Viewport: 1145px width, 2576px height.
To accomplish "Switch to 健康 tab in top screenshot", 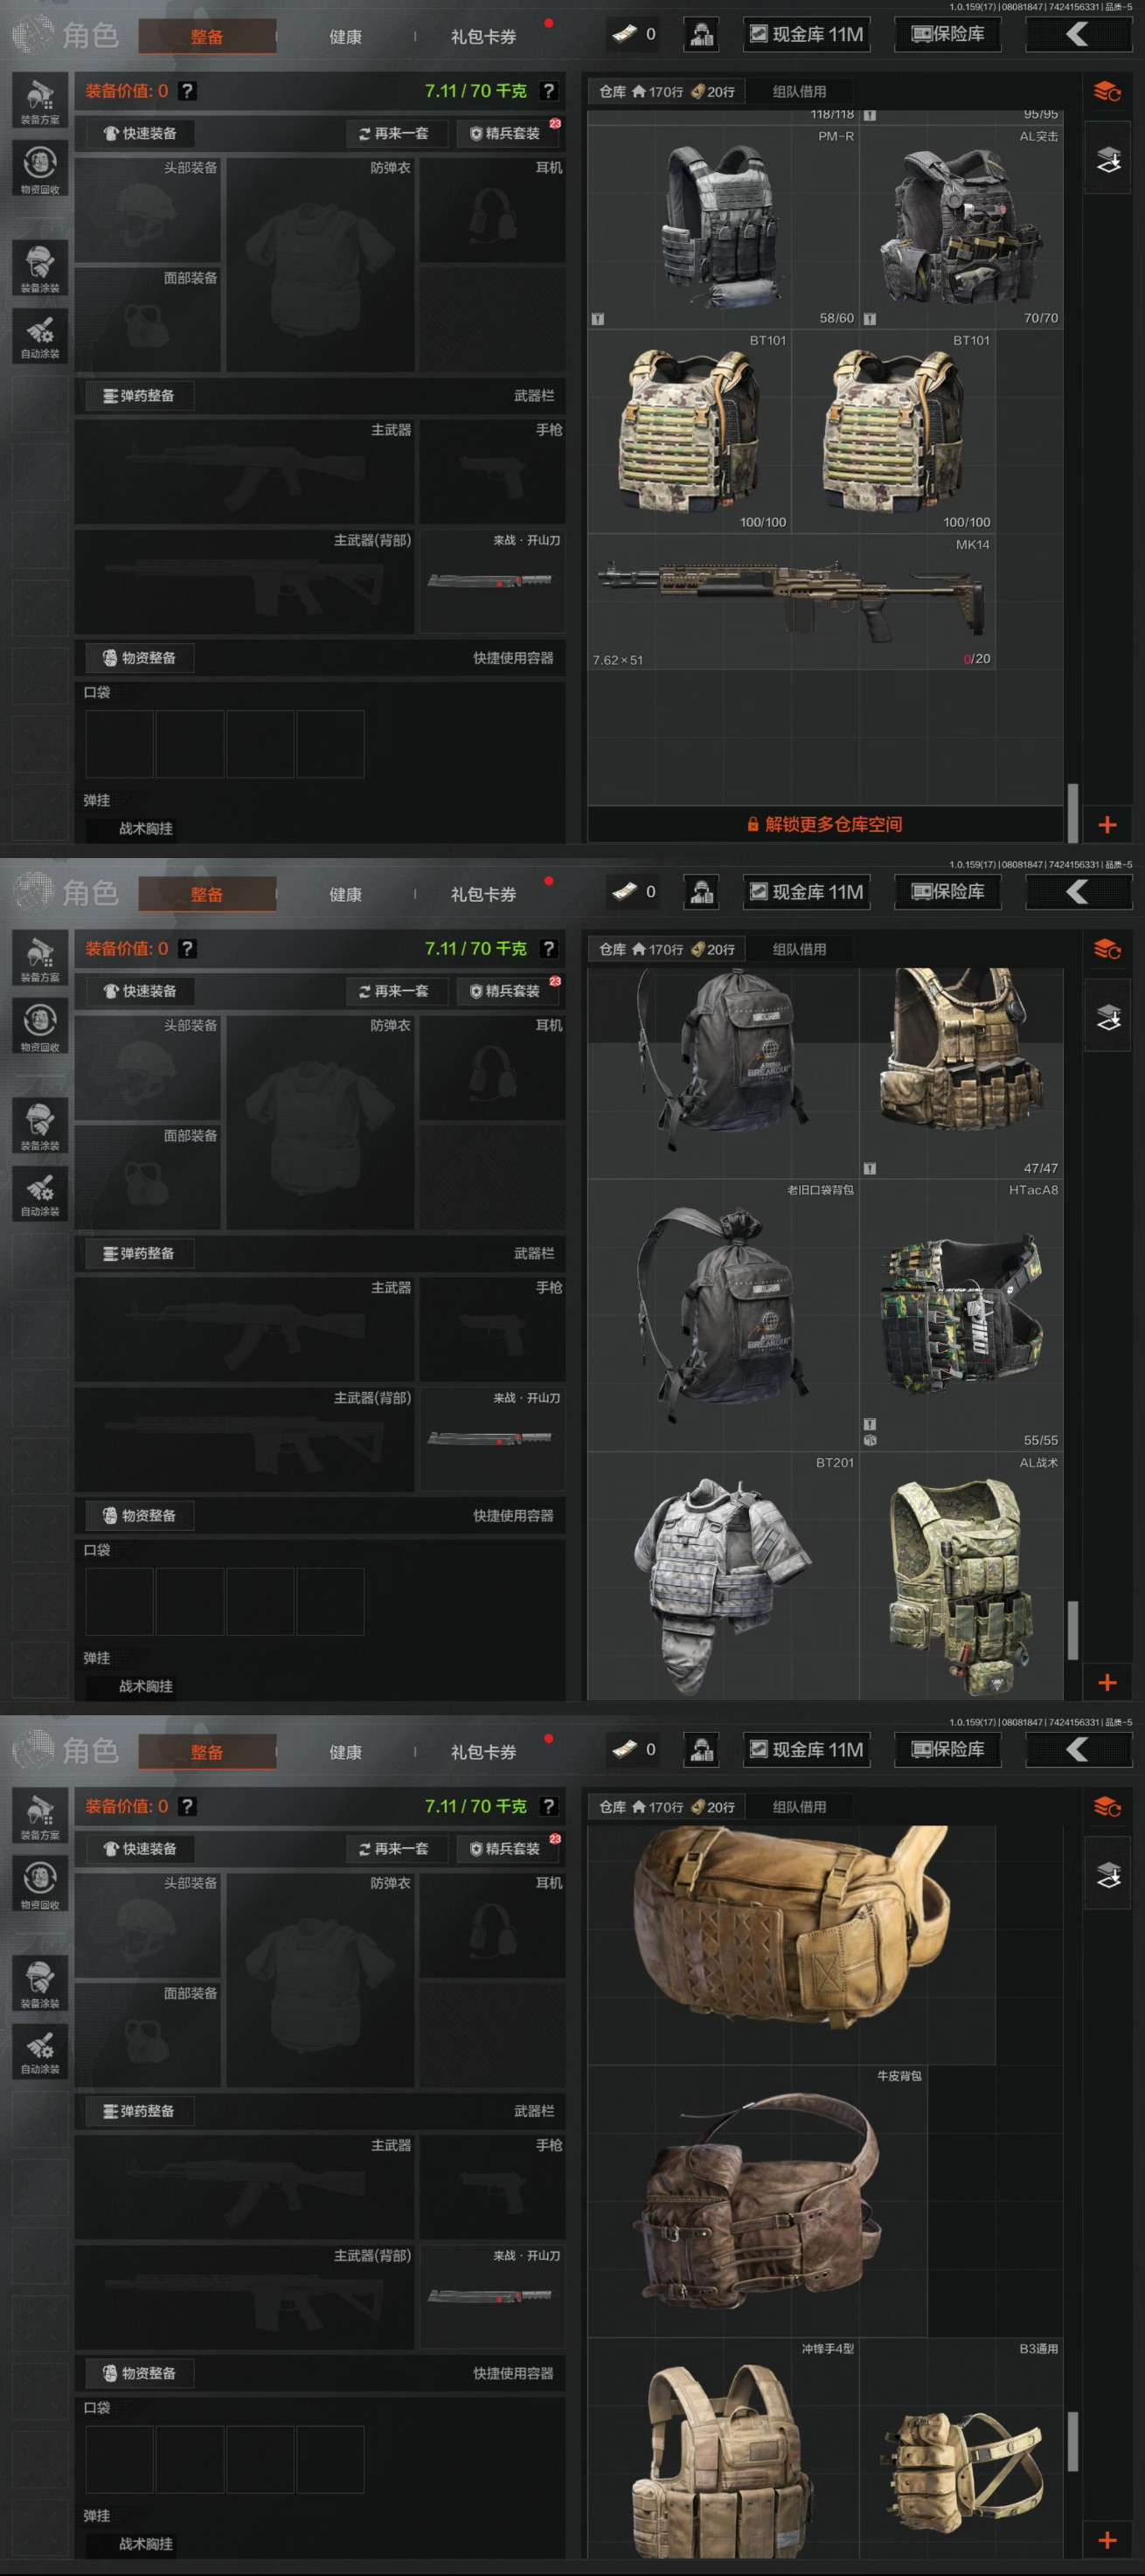I will [345, 37].
